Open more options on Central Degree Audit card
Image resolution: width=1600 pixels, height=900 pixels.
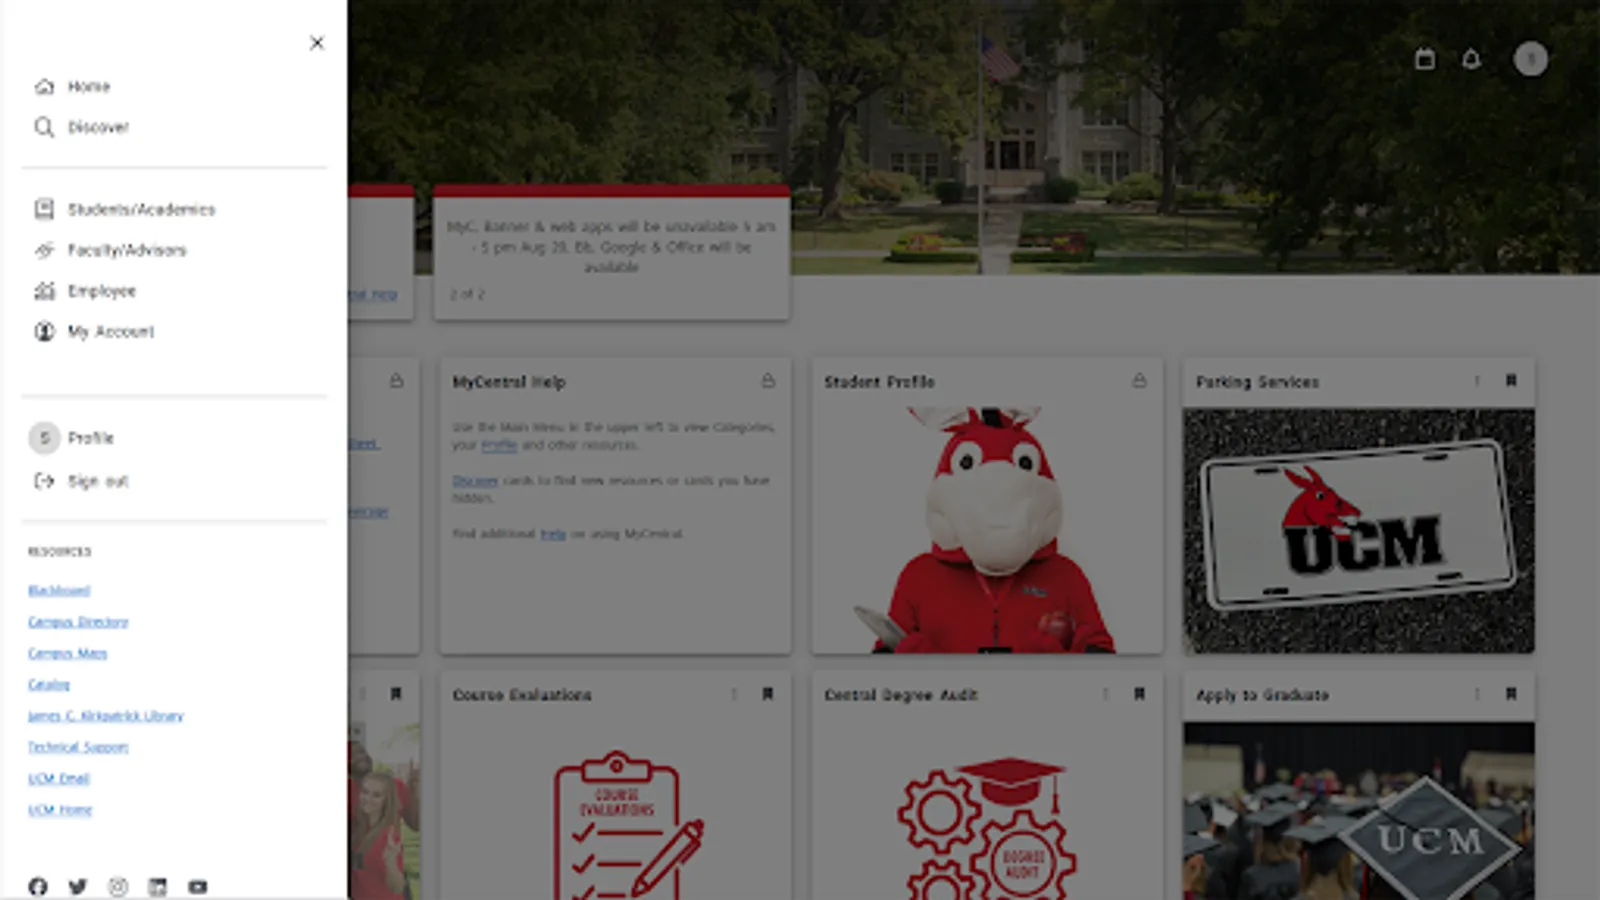[1105, 694]
